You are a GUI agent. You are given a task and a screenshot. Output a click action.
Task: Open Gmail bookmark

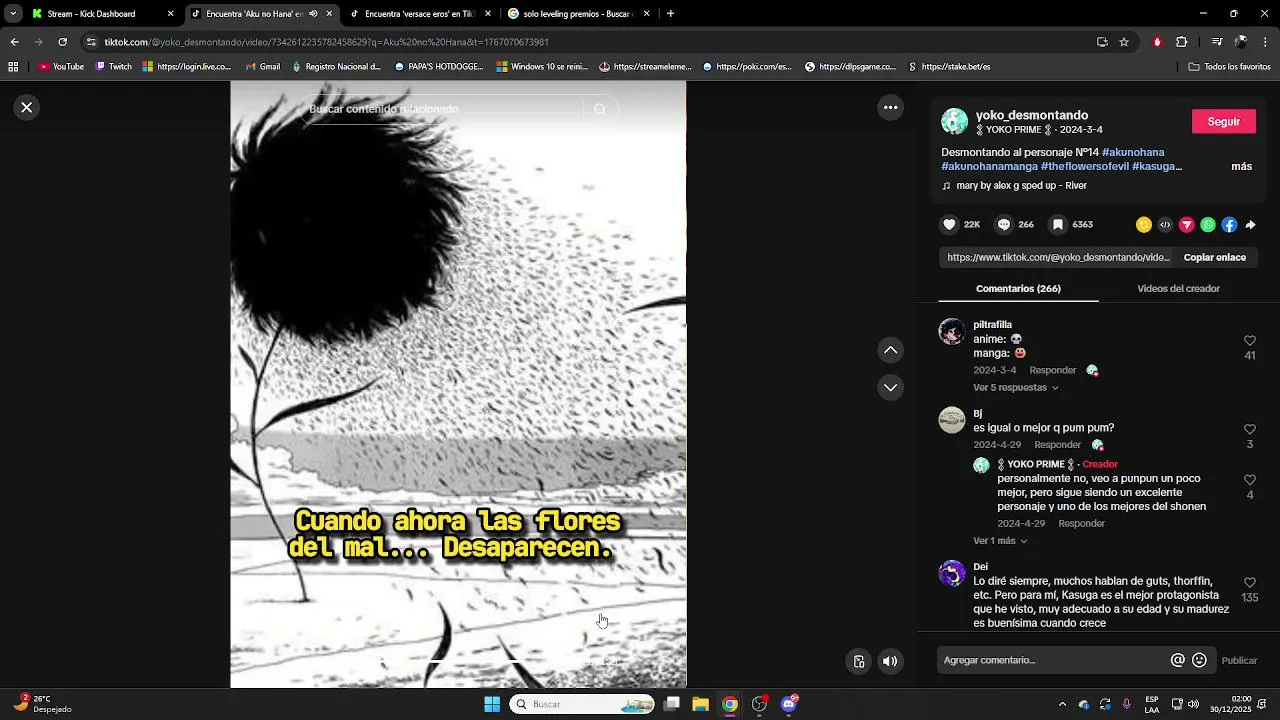(x=262, y=67)
